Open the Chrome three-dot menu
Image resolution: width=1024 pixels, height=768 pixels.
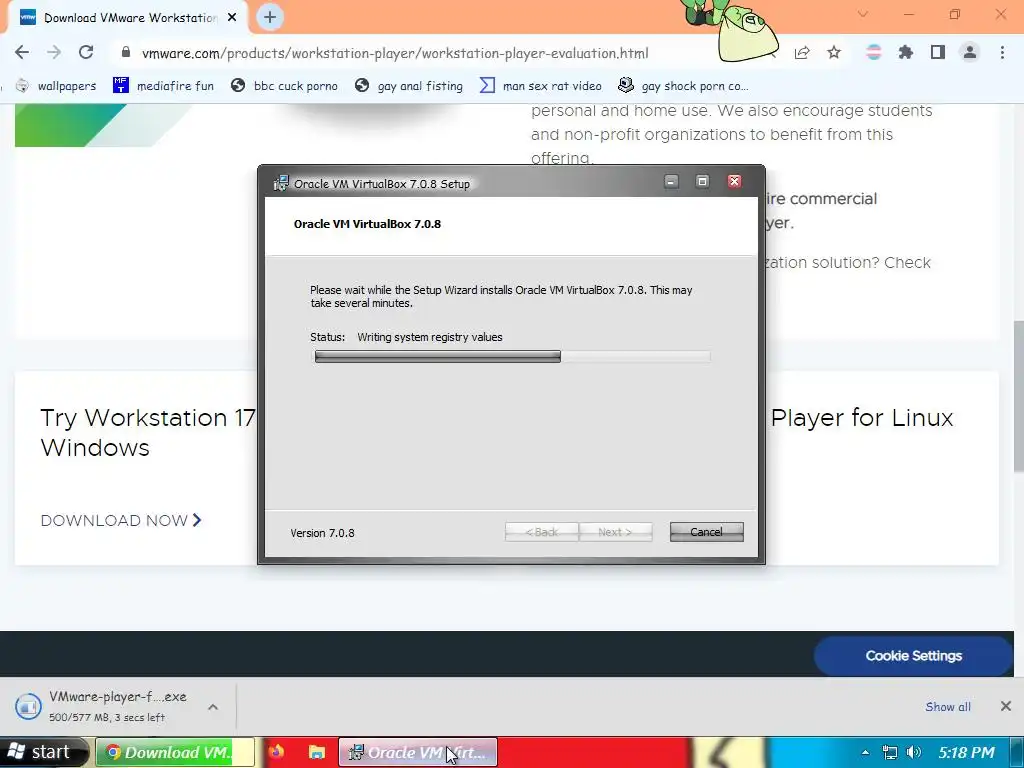tap(1002, 52)
